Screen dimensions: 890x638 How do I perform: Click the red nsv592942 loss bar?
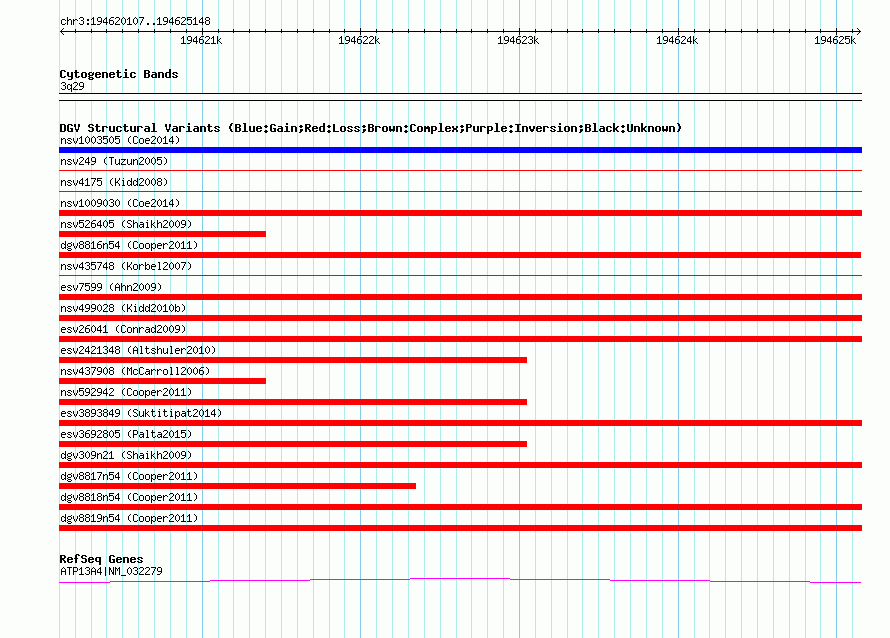tap(293, 402)
